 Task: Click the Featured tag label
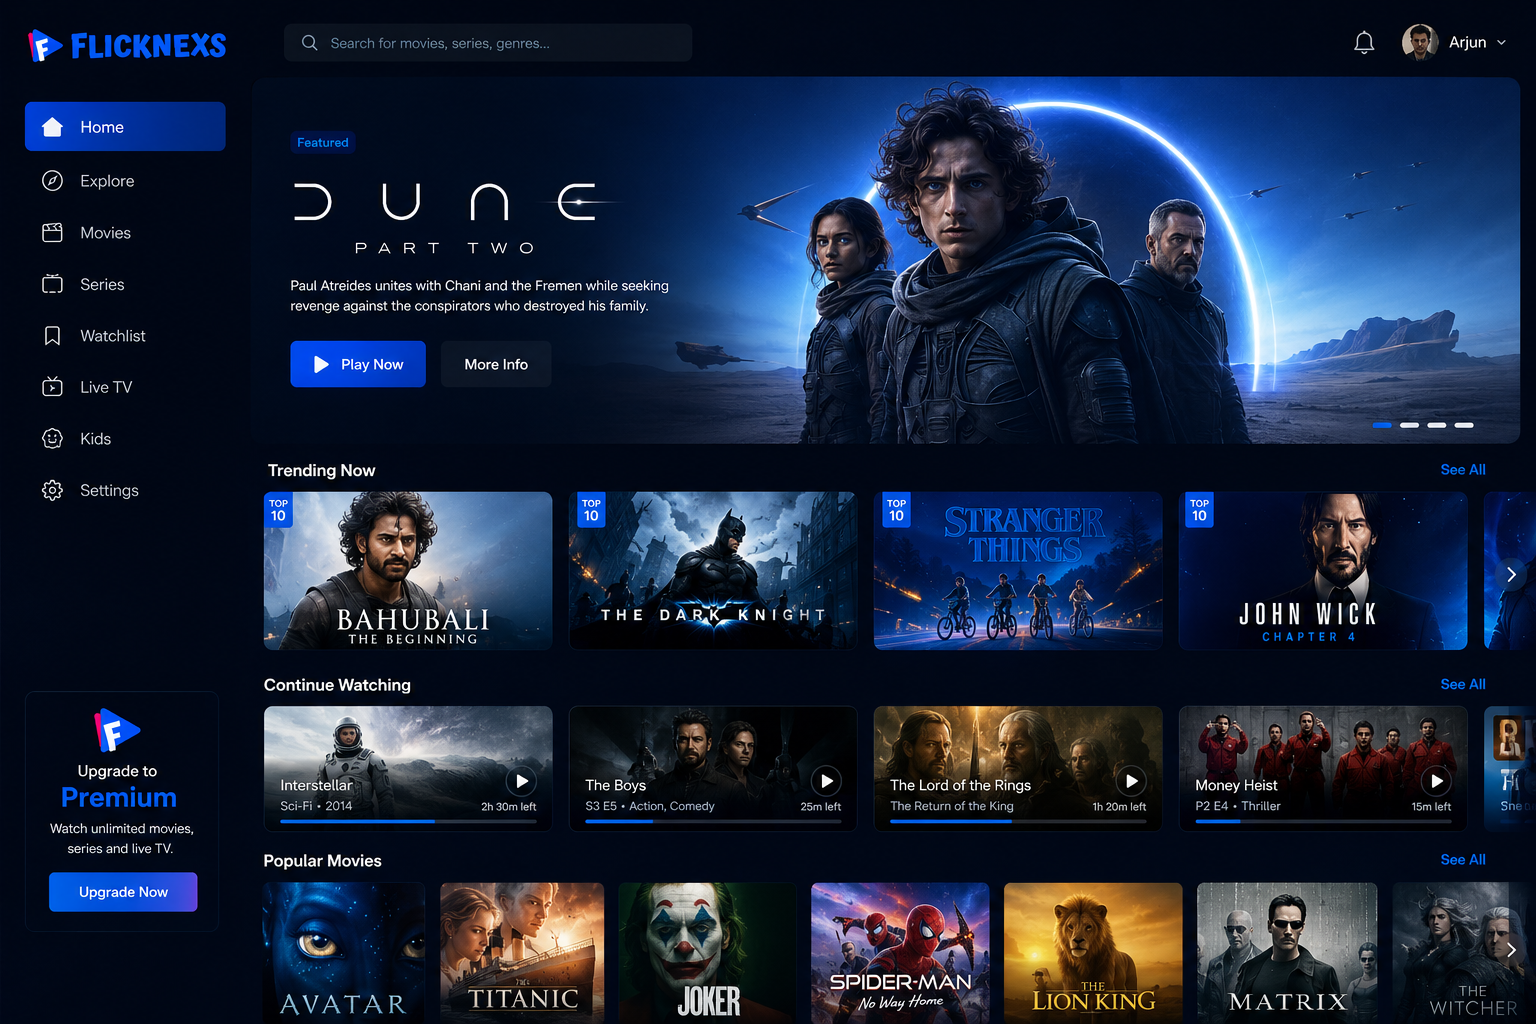click(323, 142)
